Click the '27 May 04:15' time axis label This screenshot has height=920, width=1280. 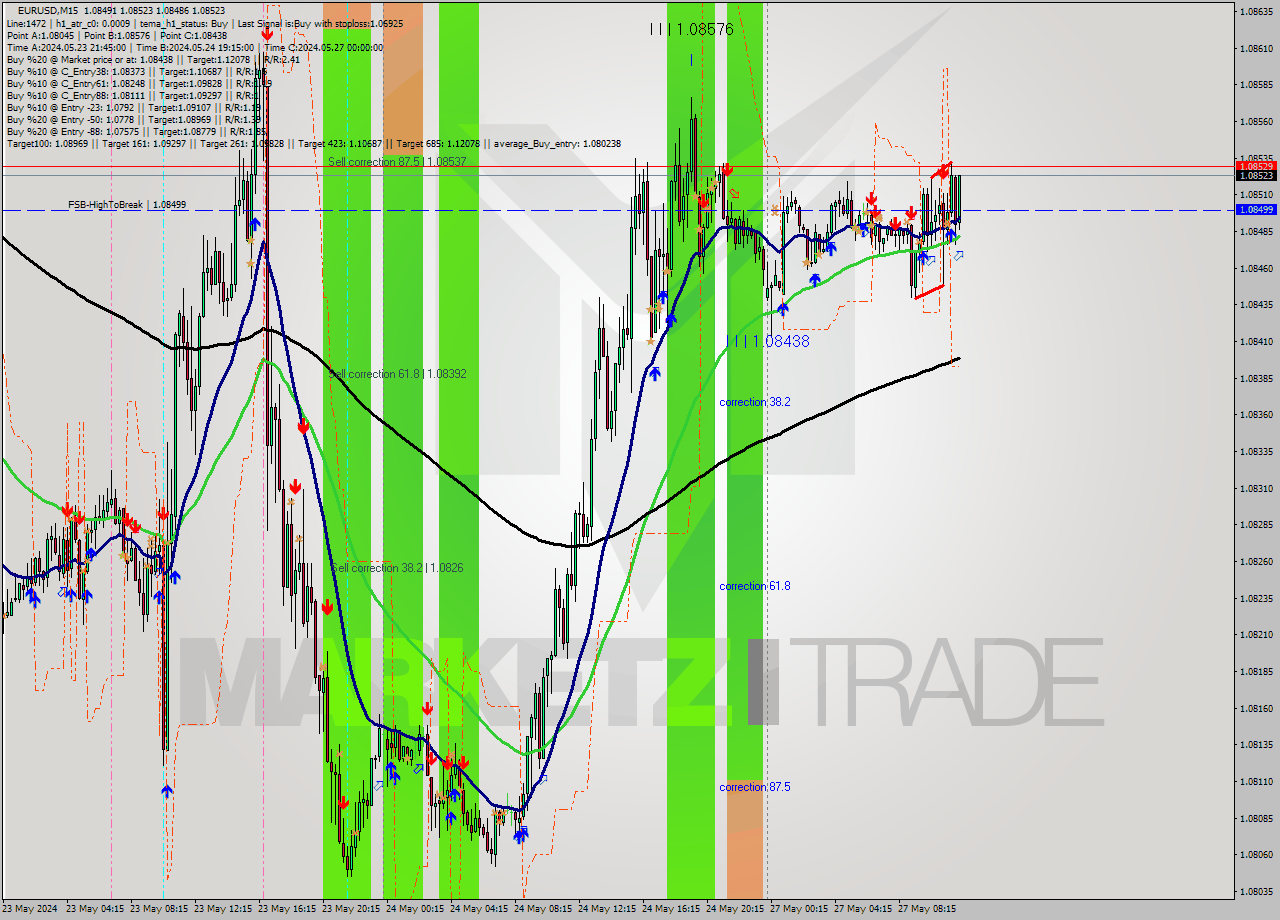(863, 909)
